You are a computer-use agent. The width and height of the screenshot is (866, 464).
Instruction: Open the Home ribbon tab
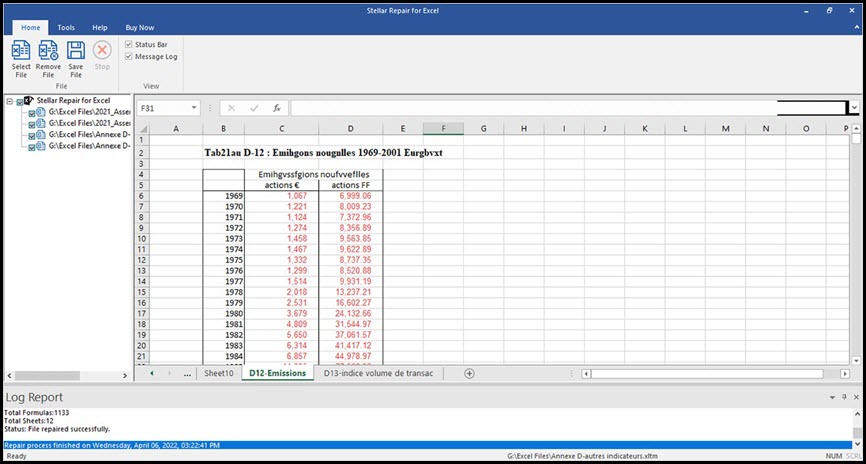[x=30, y=28]
